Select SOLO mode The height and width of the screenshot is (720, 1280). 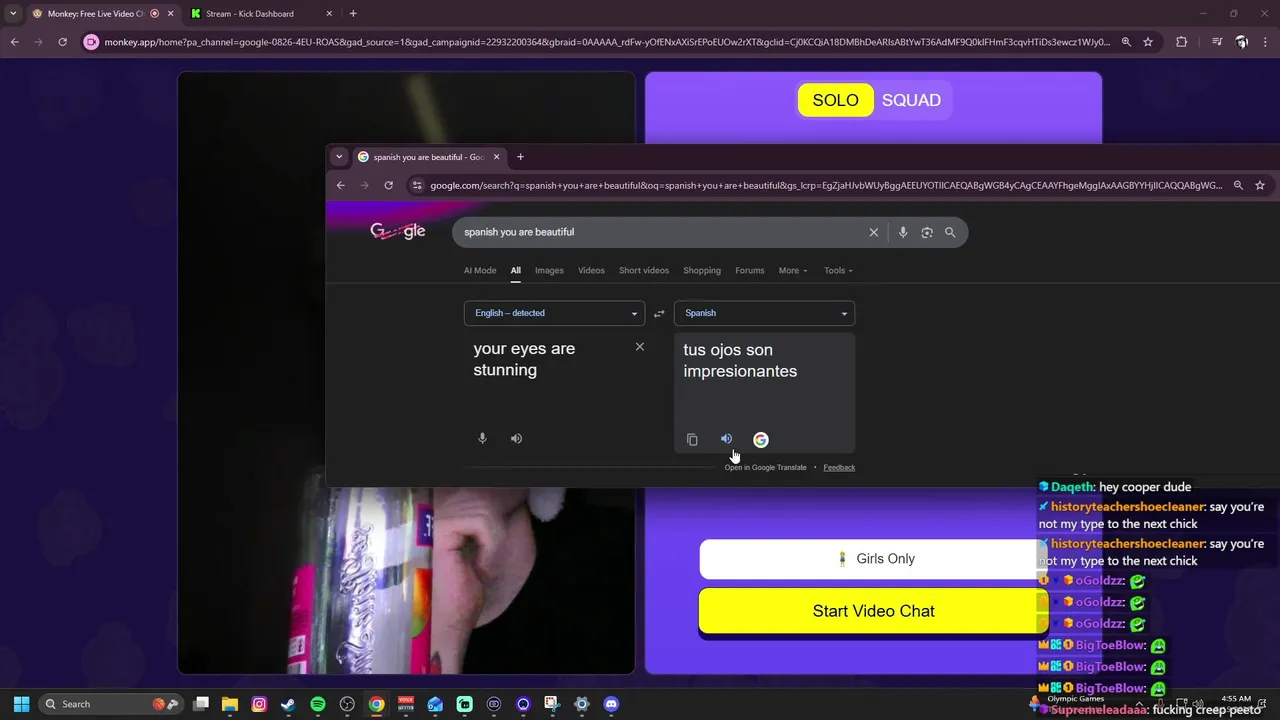pyautogui.click(x=836, y=100)
